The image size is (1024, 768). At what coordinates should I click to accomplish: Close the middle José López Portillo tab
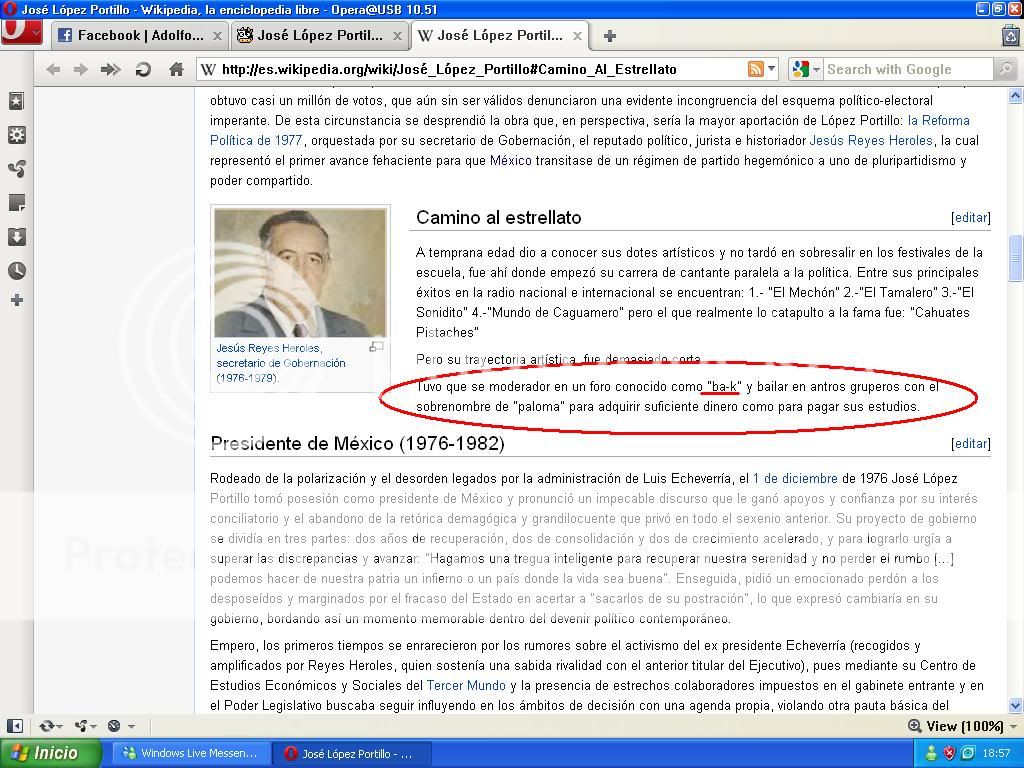[397, 36]
